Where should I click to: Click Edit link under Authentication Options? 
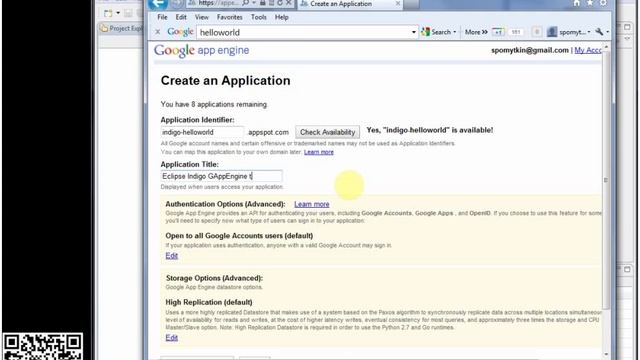coord(171,256)
